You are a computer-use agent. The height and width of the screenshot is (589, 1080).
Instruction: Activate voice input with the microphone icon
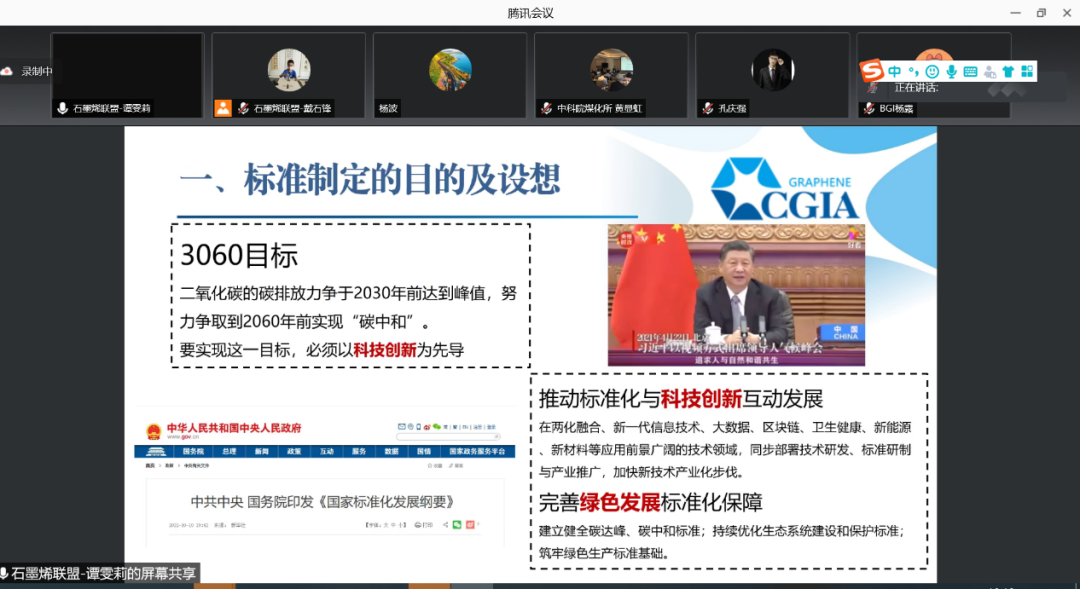pyautogui.click(x=952, y=70)
